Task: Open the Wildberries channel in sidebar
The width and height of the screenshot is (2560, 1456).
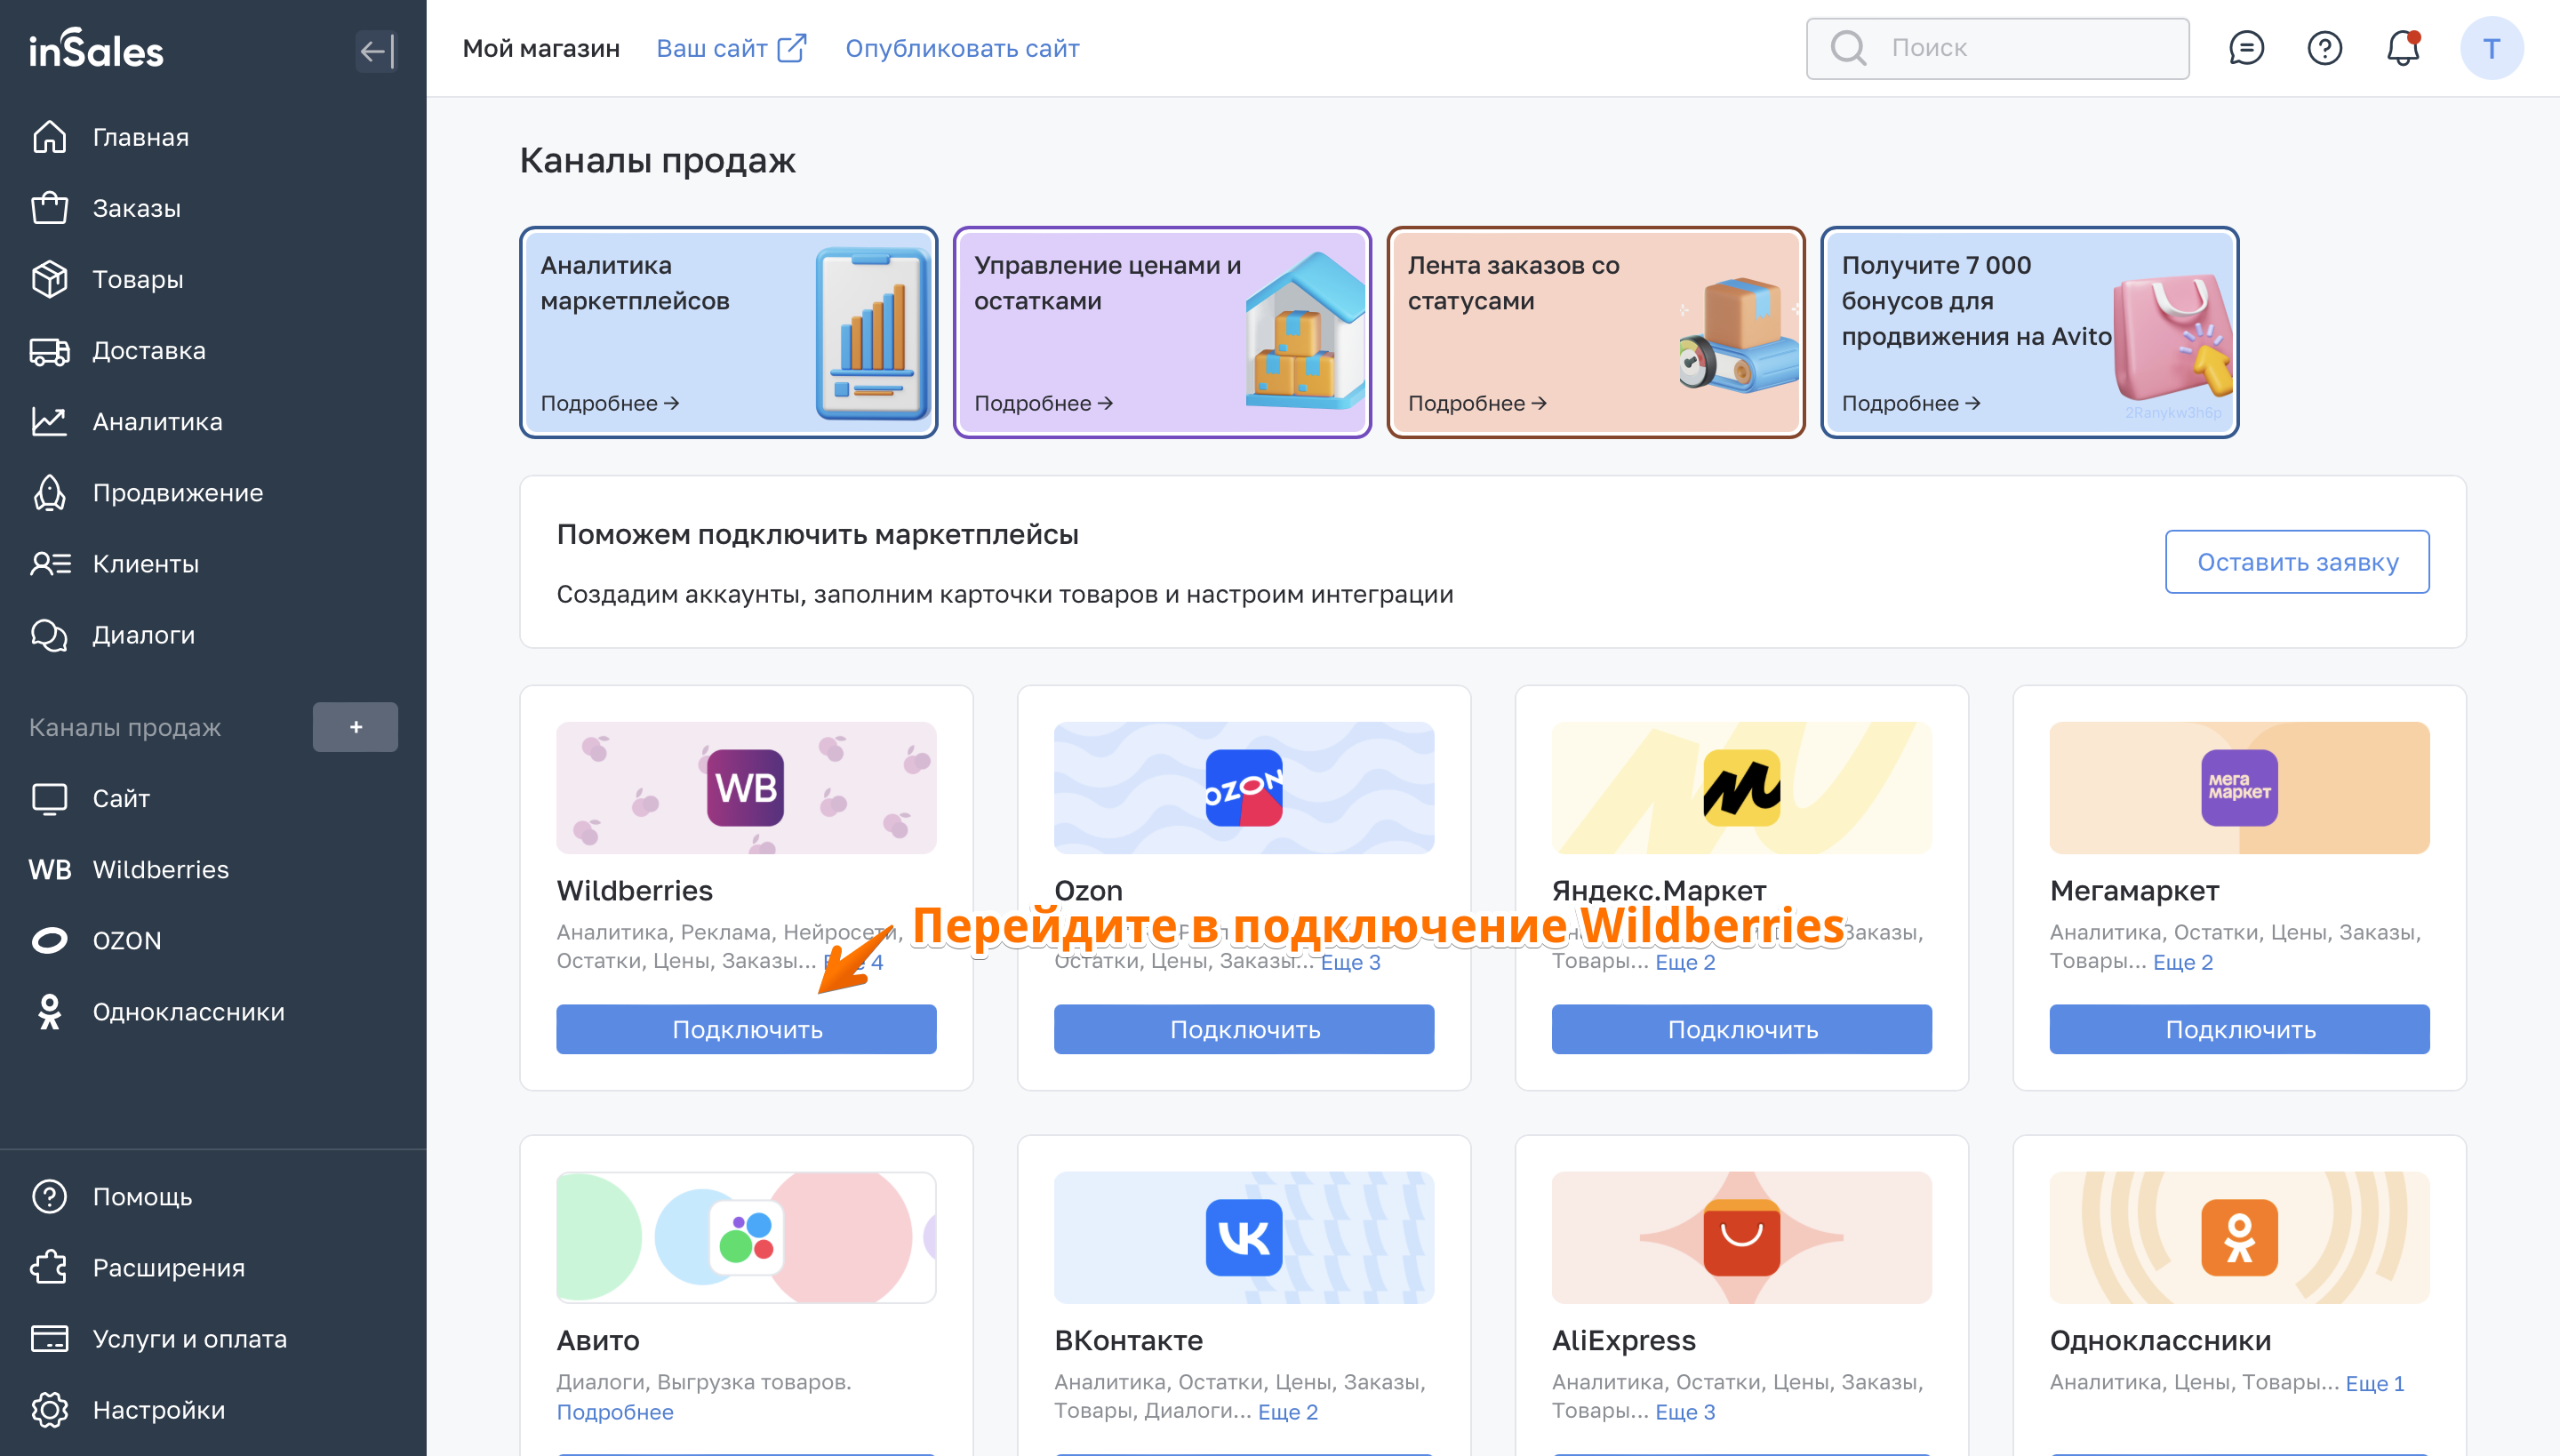Action: pyautogui.click(x=160, y=869)
